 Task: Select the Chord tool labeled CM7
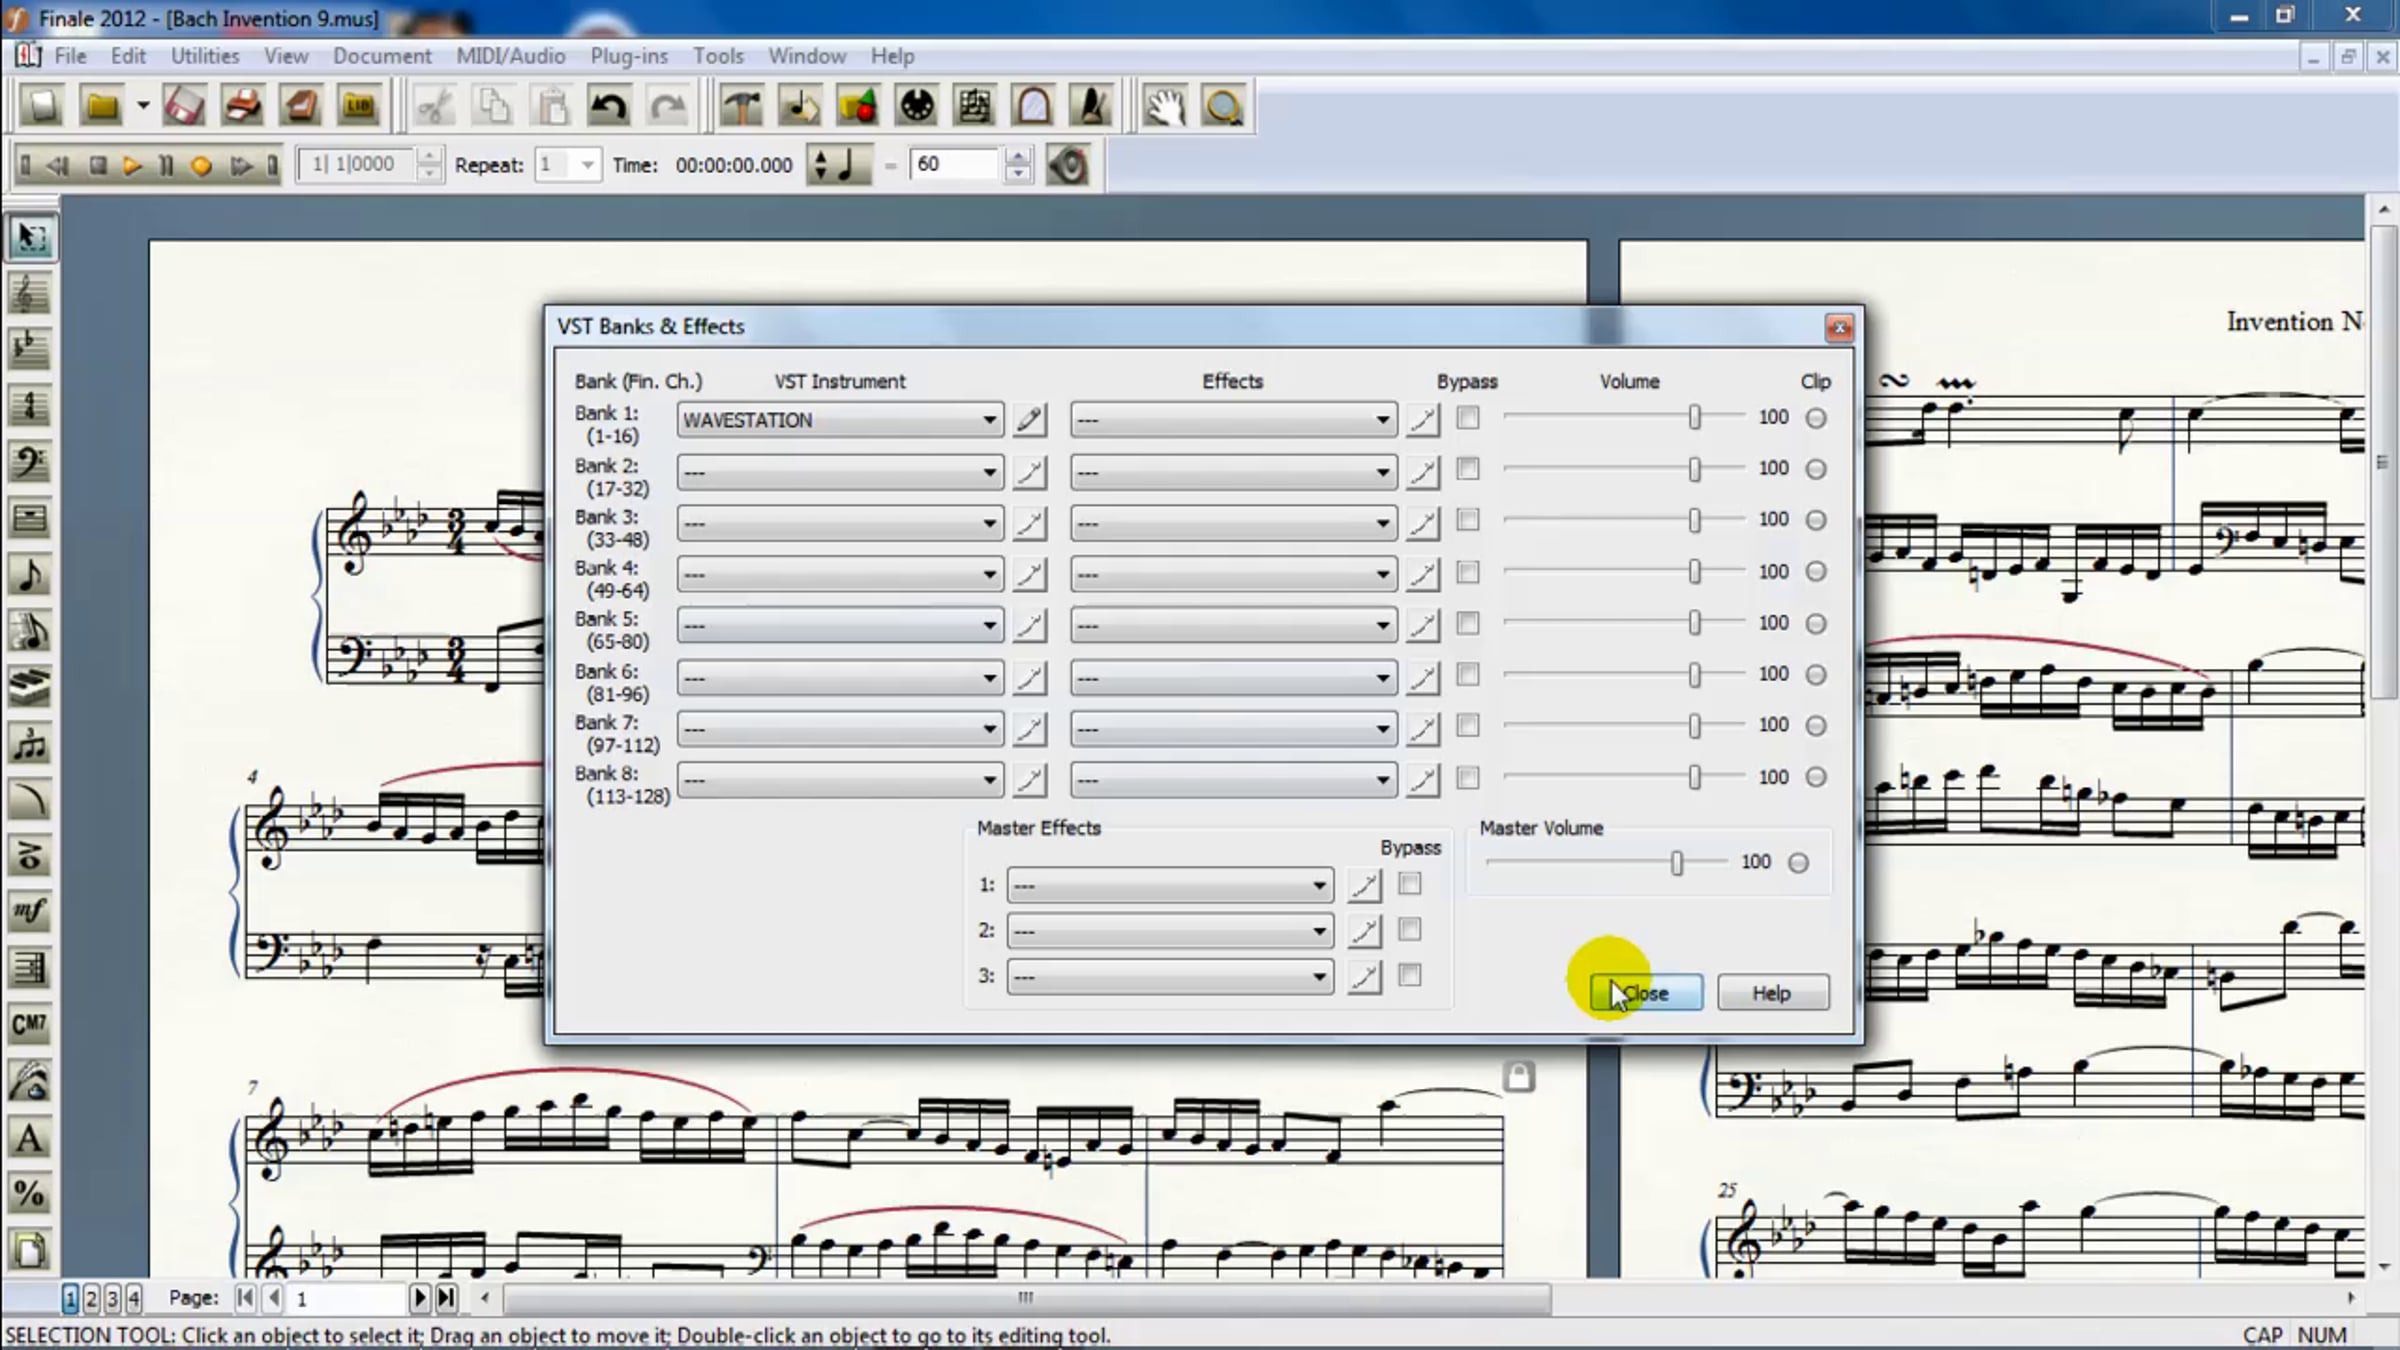tap(29, 1025)
